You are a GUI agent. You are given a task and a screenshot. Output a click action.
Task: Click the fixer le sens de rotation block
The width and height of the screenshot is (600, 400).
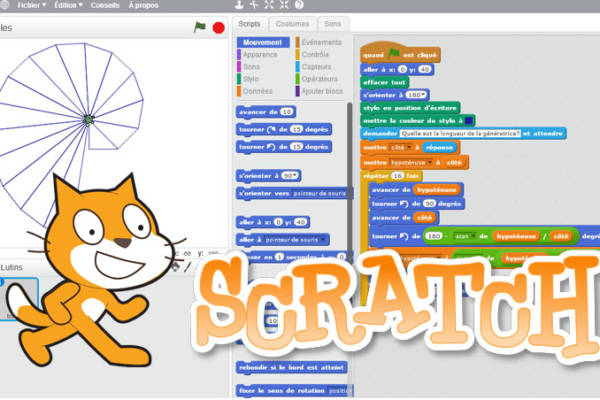pos(294,391)
